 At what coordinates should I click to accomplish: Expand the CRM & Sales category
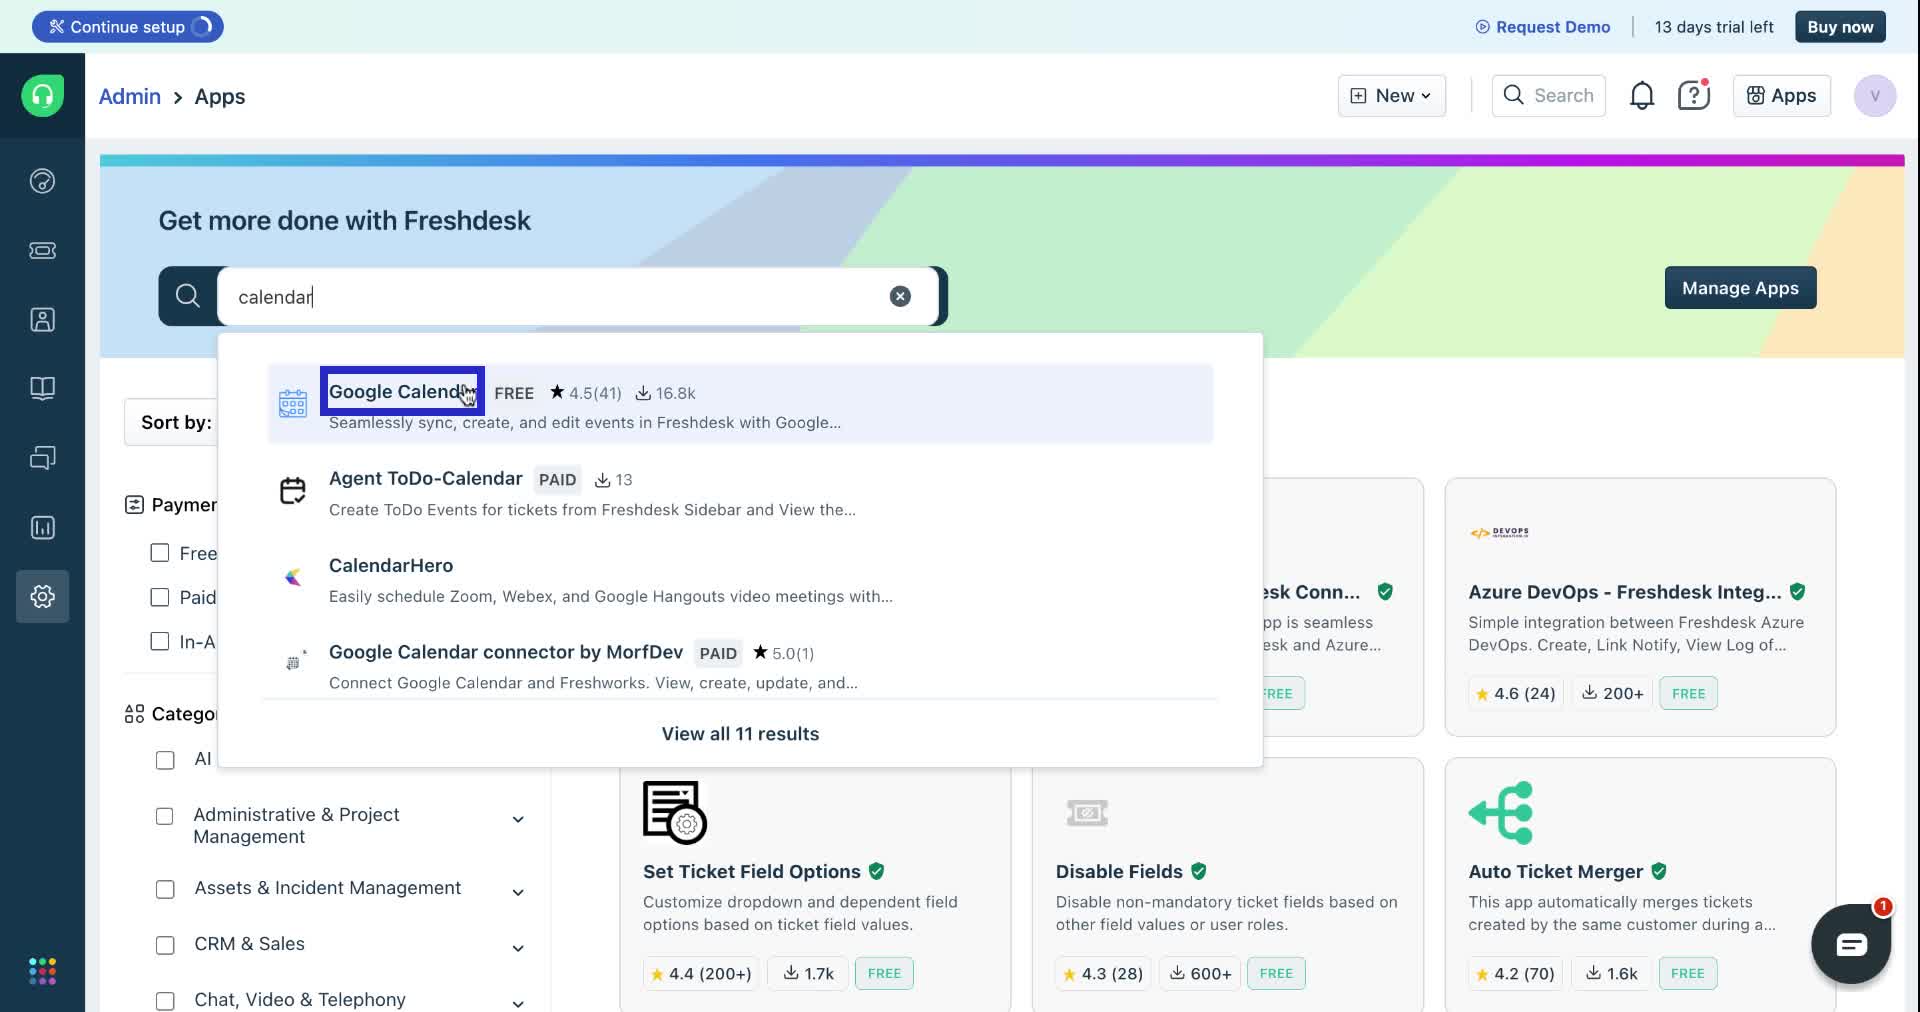(518, 948)
